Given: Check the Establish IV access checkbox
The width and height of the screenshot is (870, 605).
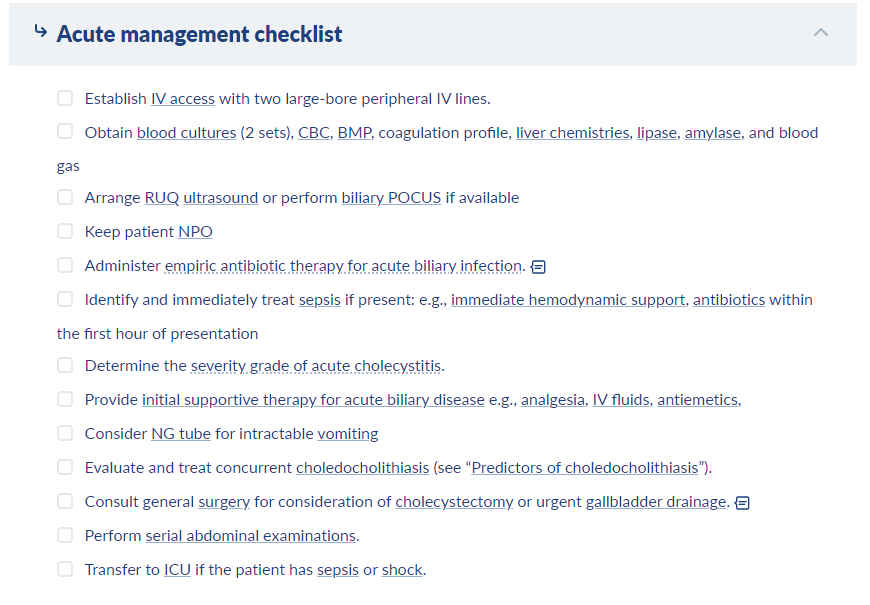Looking at the screenshot, I should click(65, 98).
